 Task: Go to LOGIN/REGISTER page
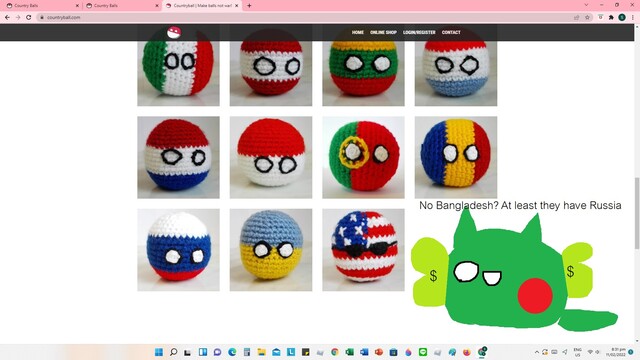click(419, 32)
